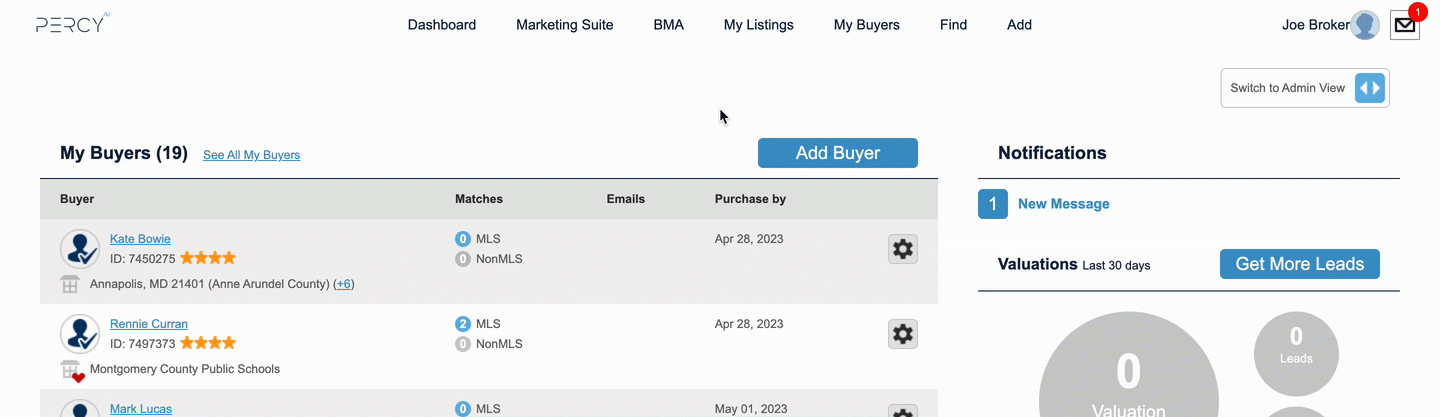Viewport: 1440px width, 417px height.
Task: Open settings gear for Rennie Curran
Action: pos(903,334)
